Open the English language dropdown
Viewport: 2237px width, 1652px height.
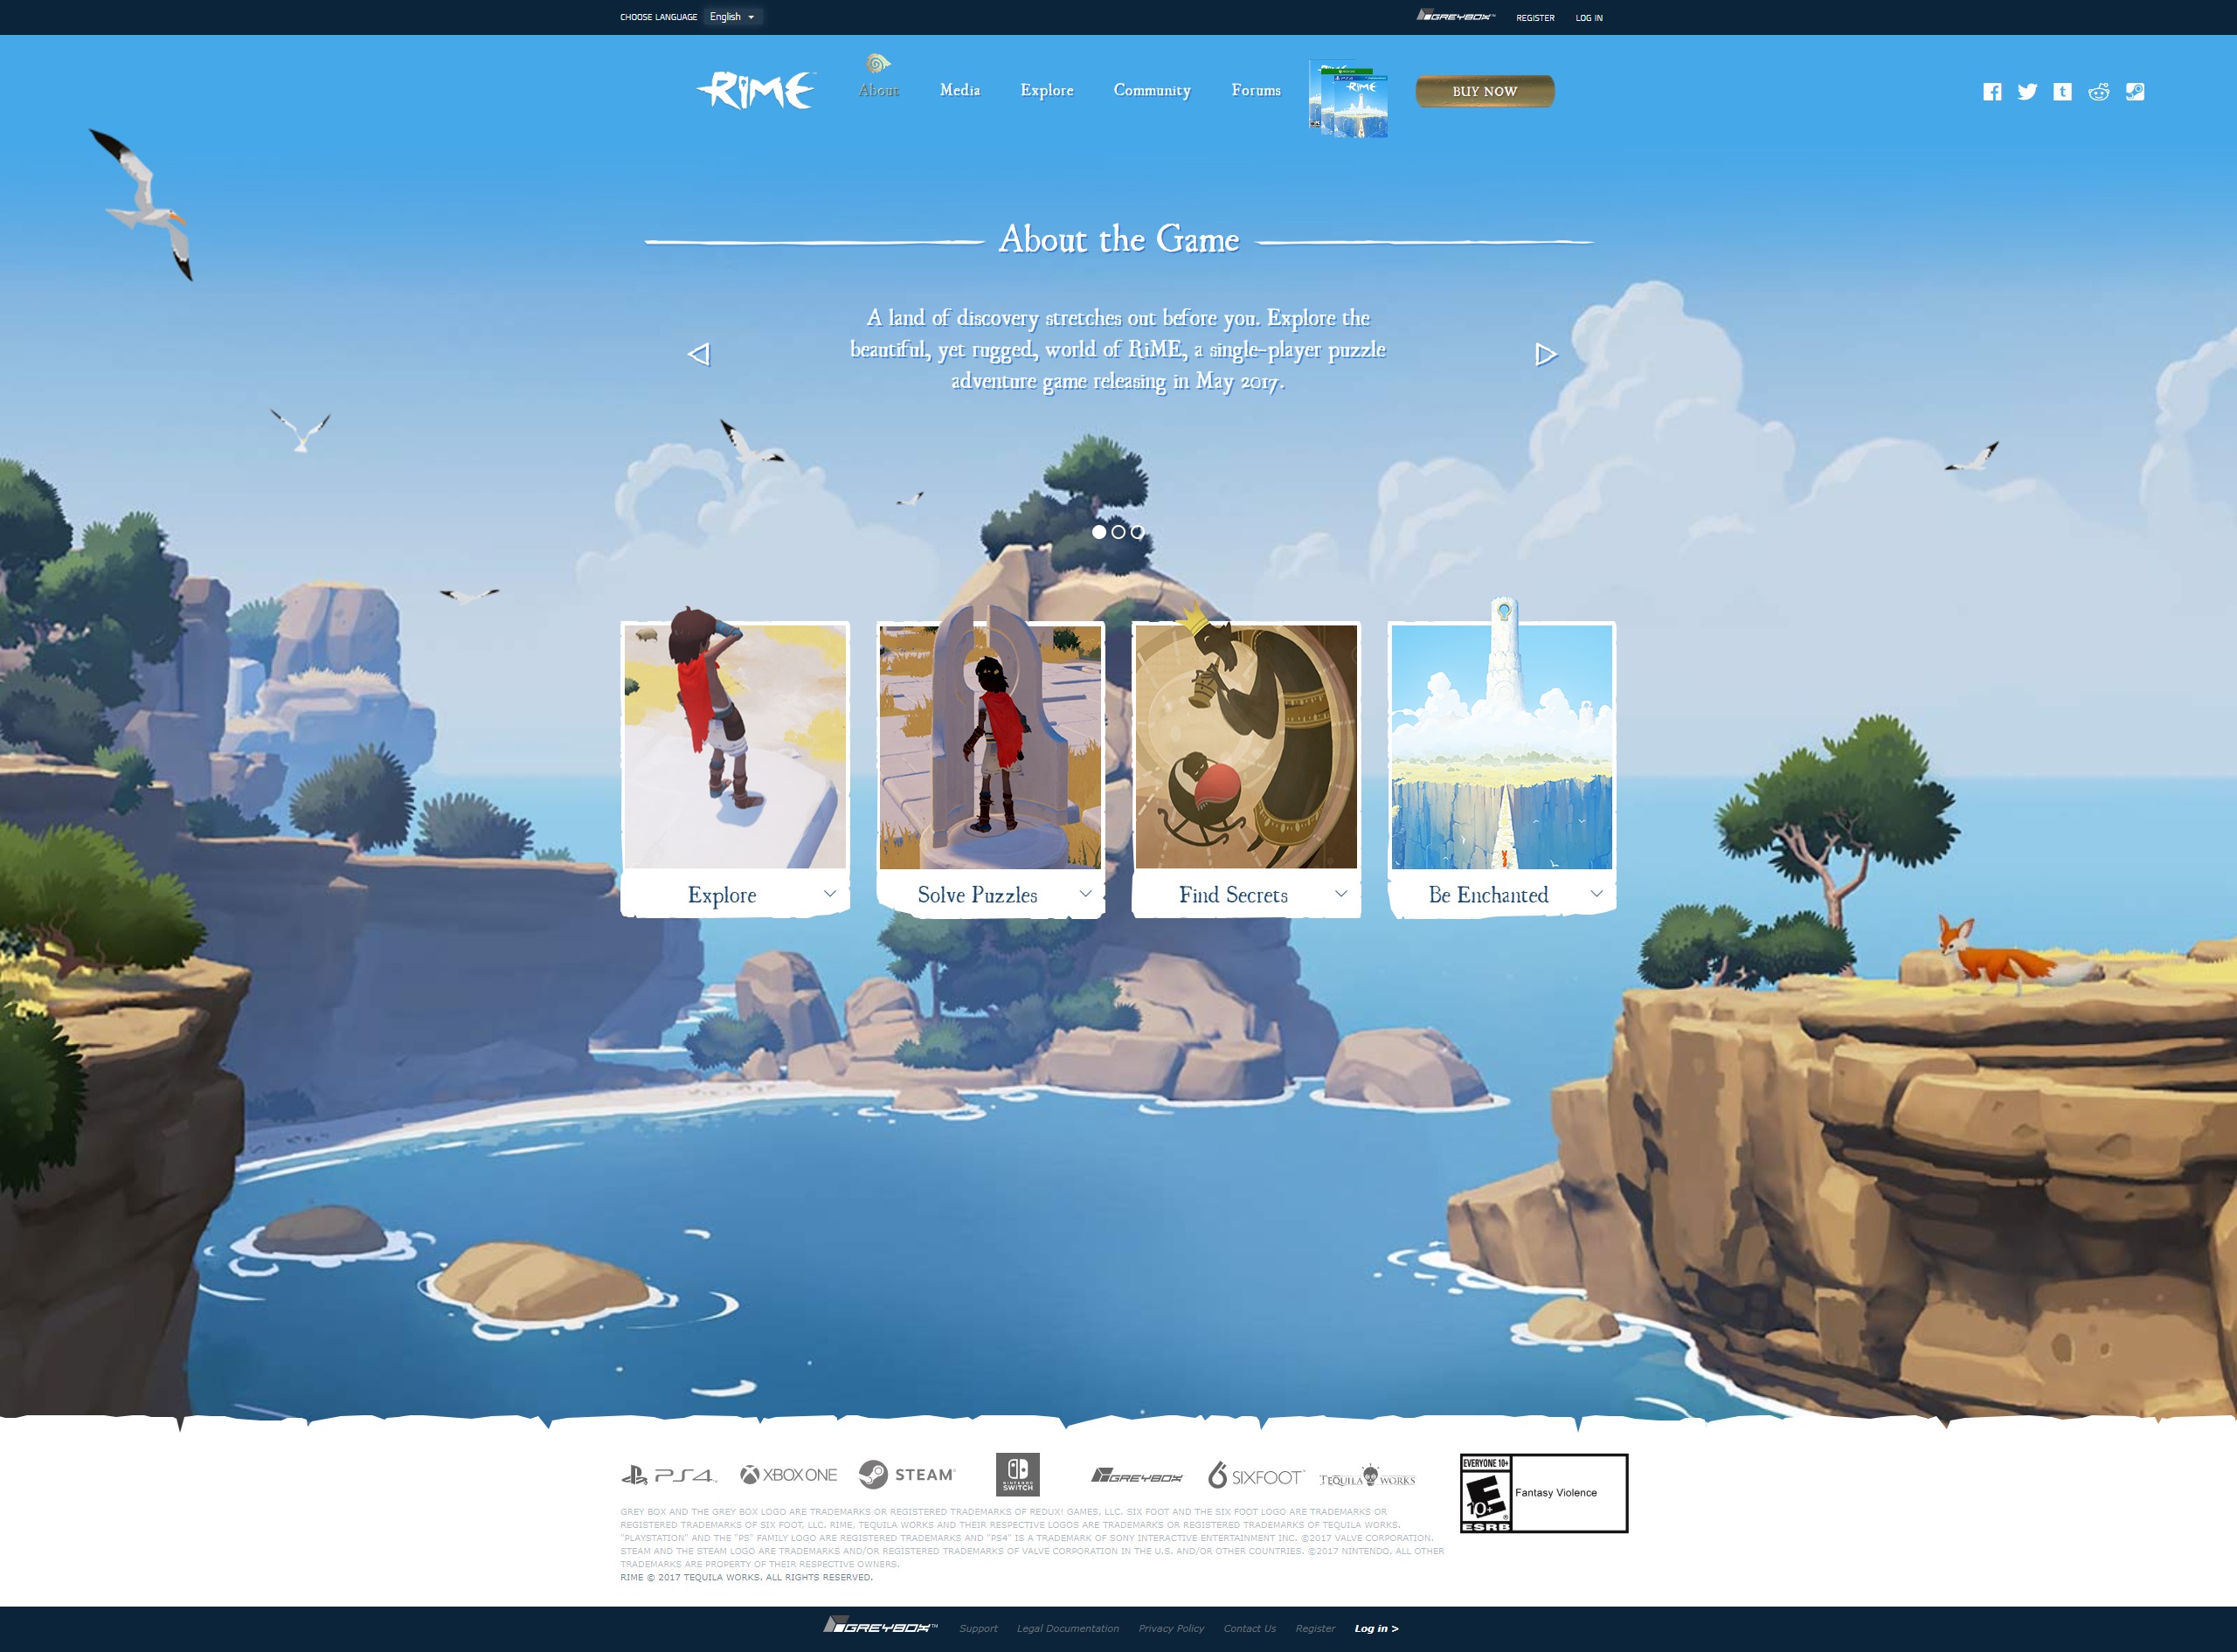733,17
